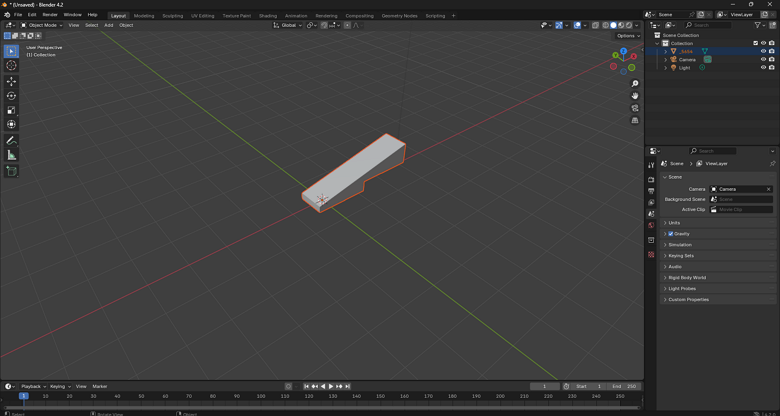Open the Marker menu in timeline
780x416 pixels.
(99, 386)
